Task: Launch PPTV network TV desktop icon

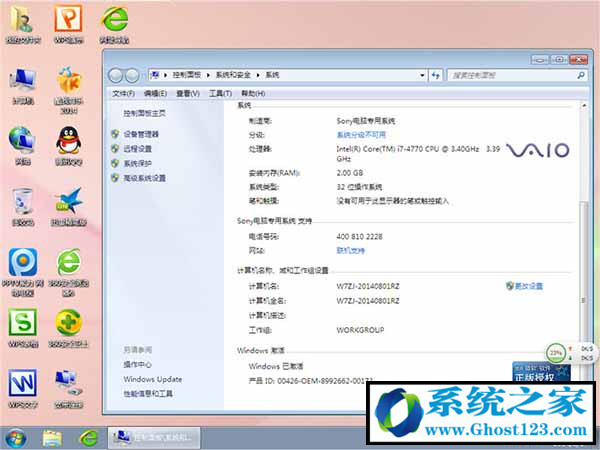Action: click(23, 272)
